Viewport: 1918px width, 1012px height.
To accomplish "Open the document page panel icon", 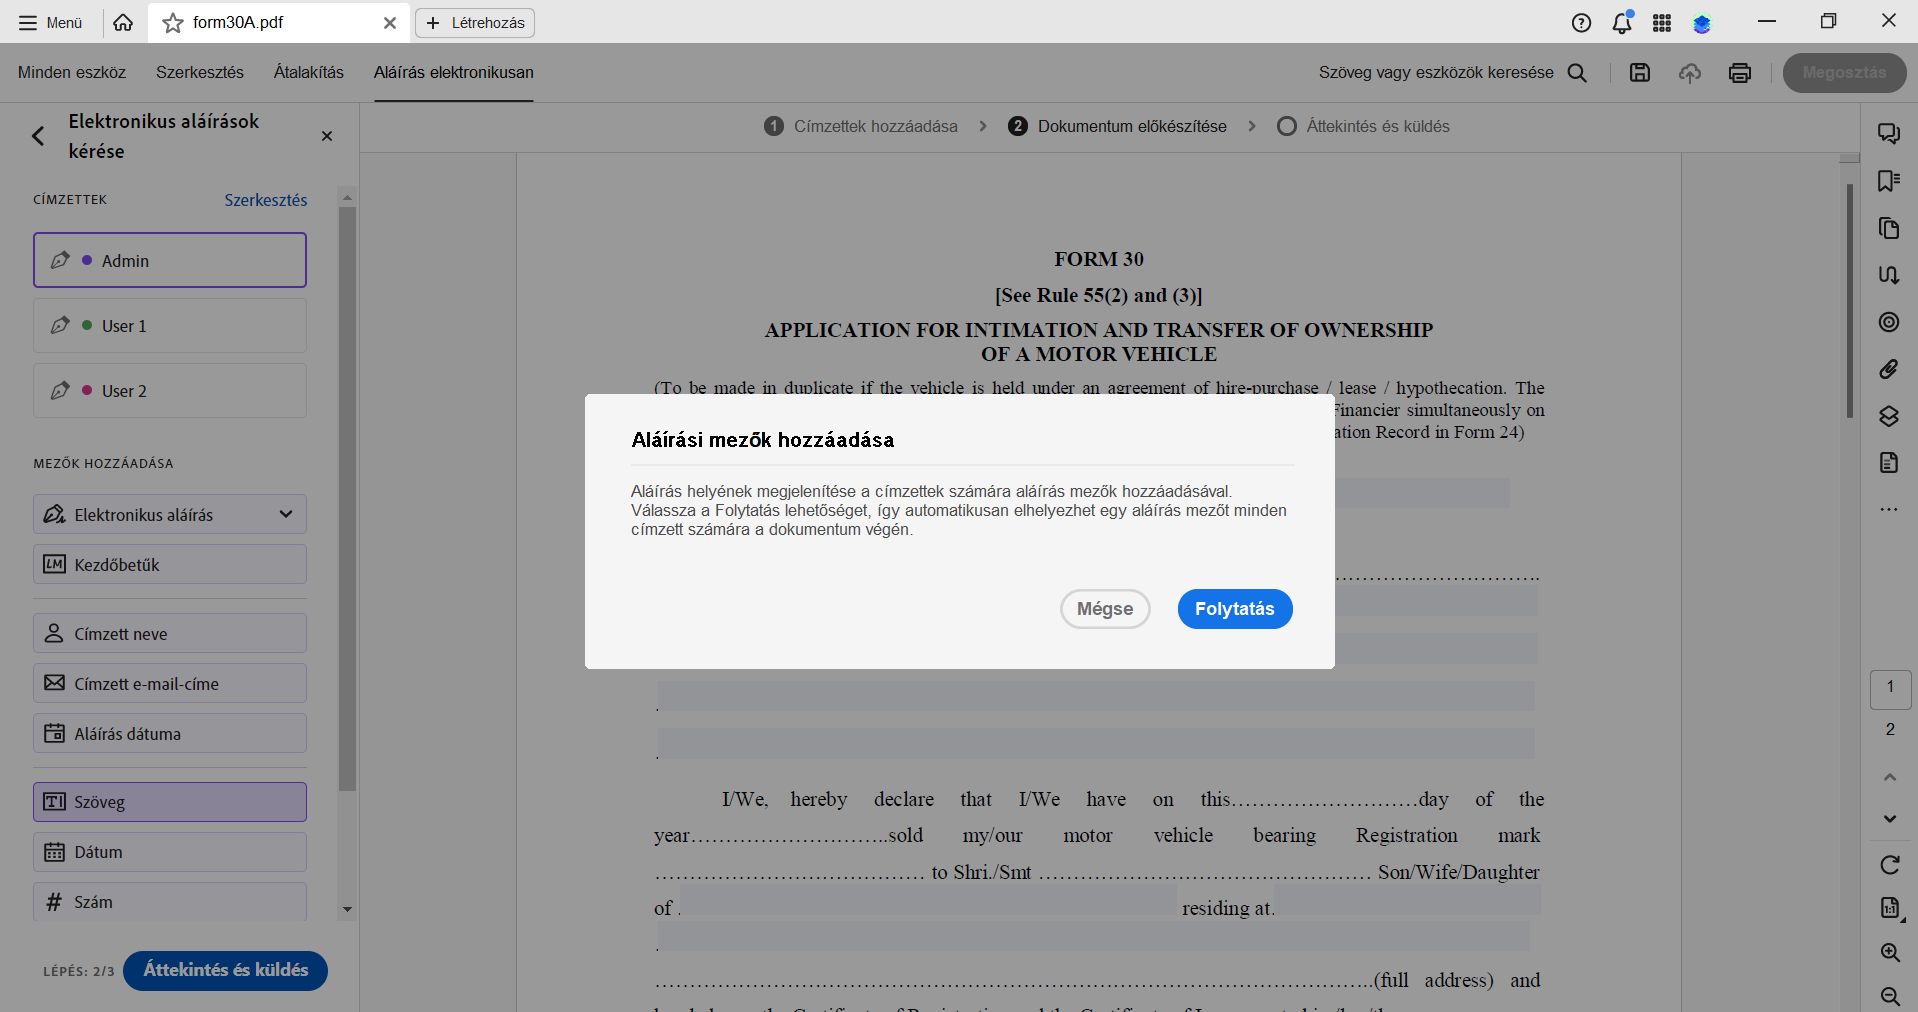I will (x=1889, y=462).
